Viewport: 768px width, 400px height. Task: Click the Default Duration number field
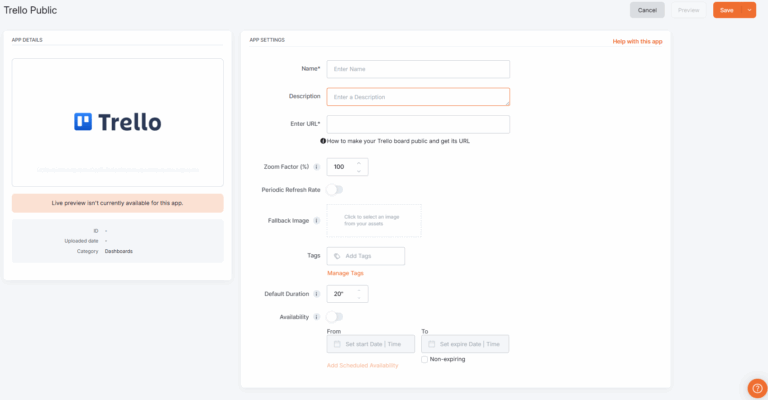(347, 294)
